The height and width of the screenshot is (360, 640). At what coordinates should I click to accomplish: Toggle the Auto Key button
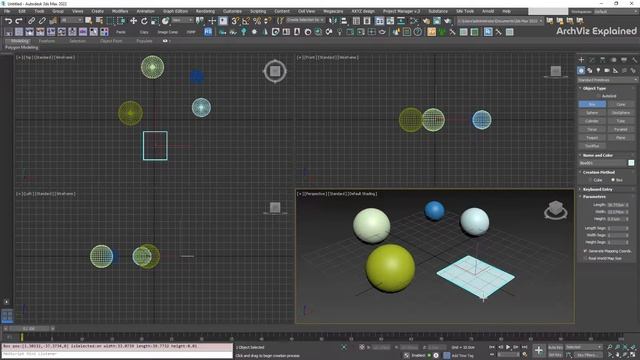(x=555, y=347)
